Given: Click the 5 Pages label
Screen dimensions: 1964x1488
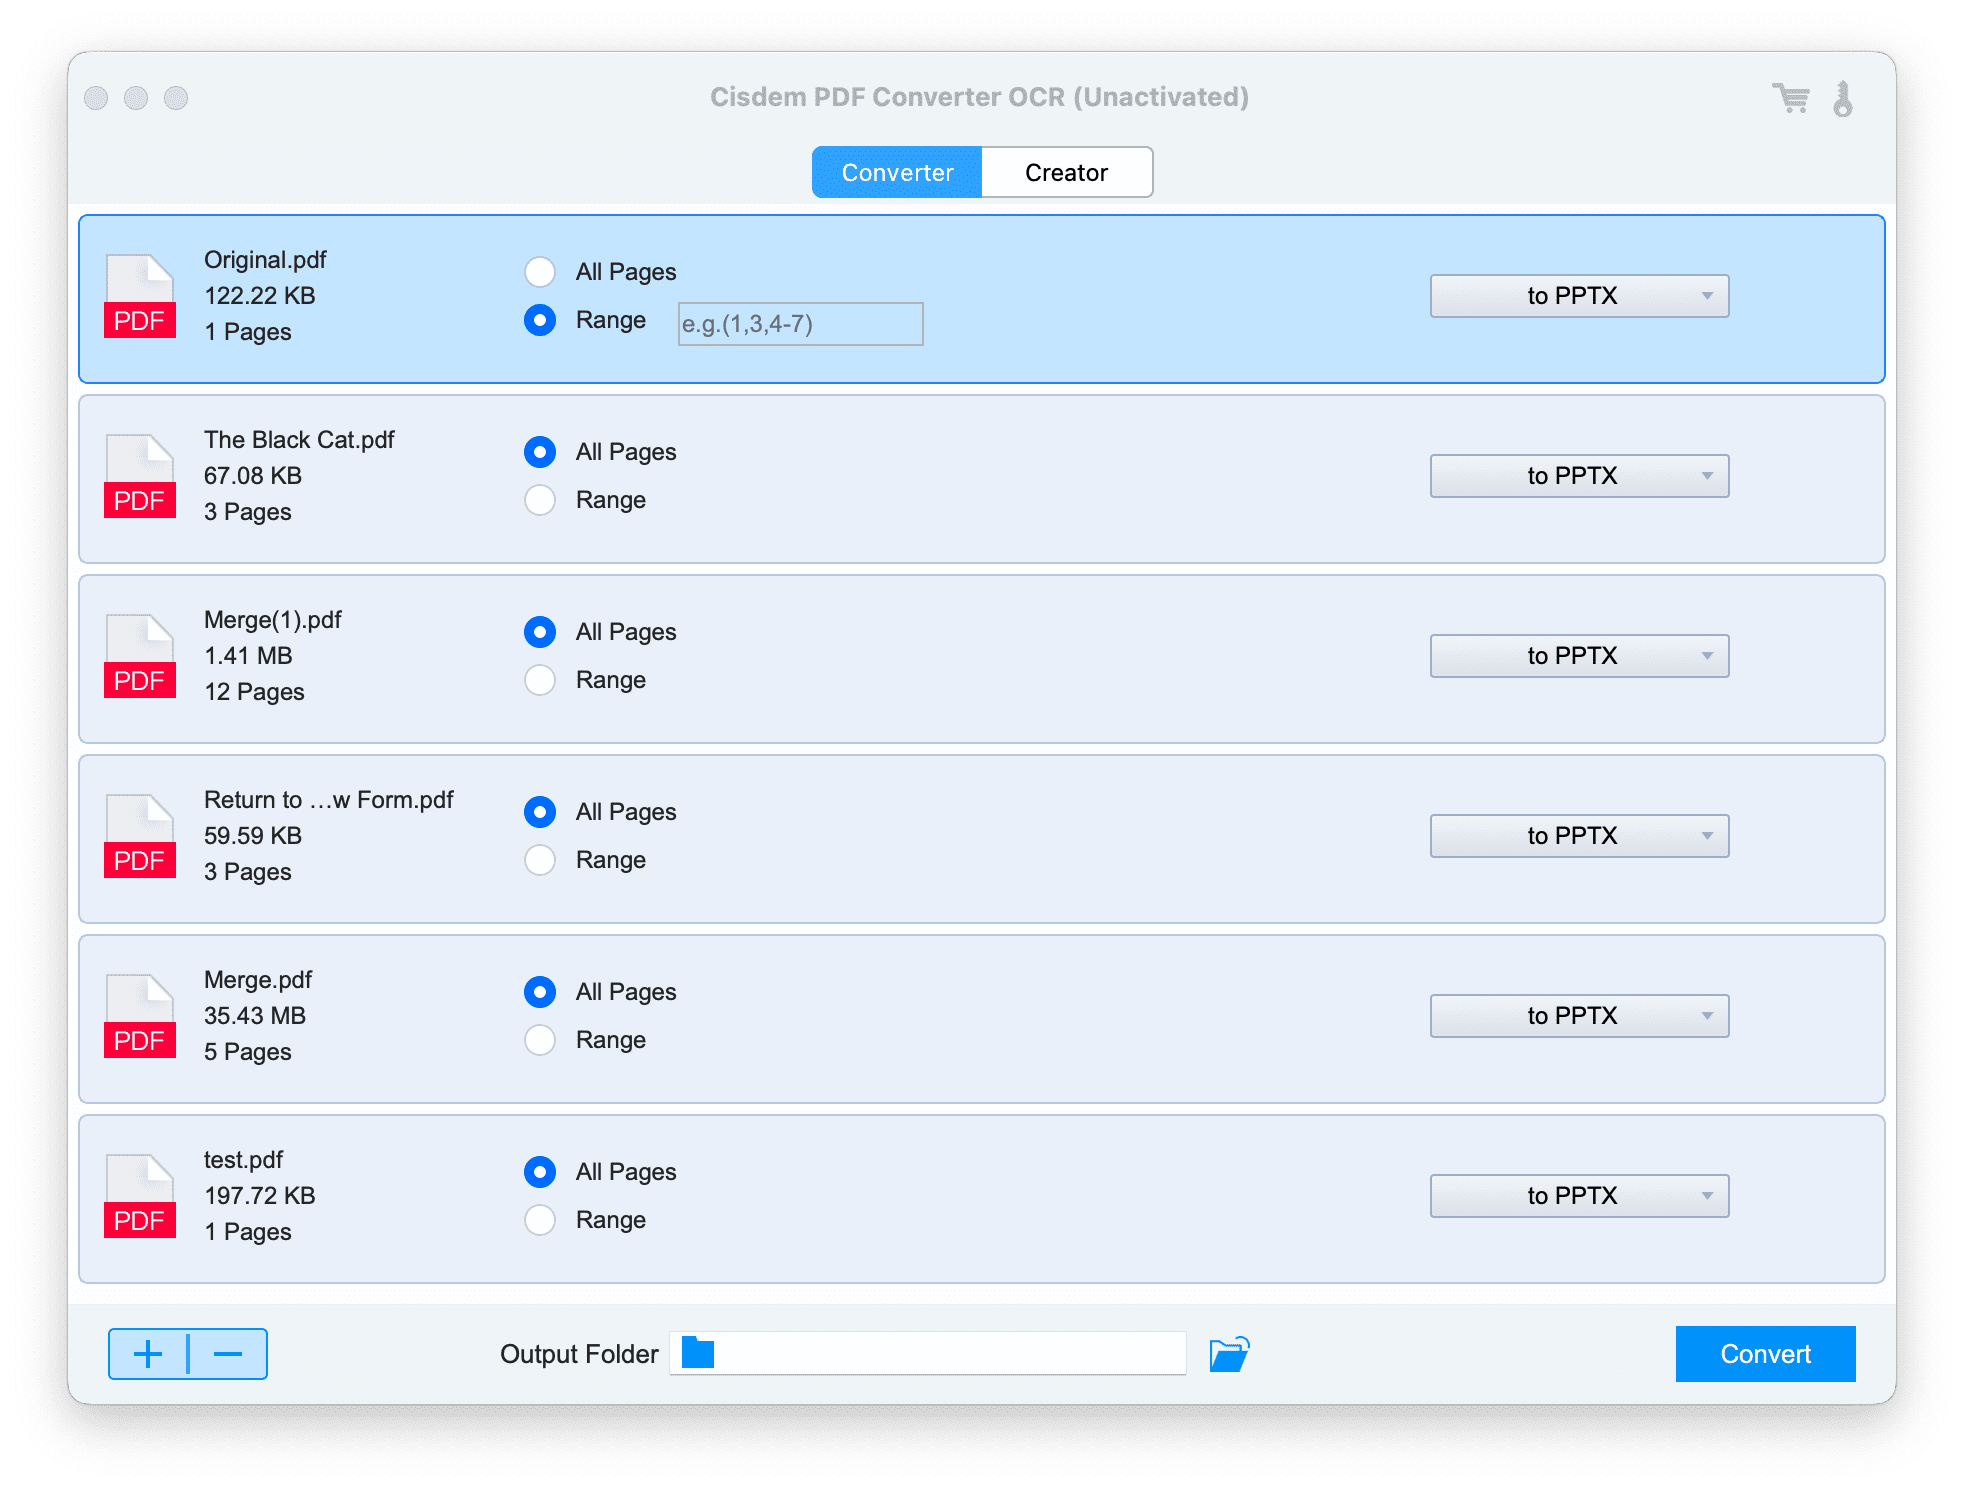Looking at the screenshot, I should pos(248,1052).
